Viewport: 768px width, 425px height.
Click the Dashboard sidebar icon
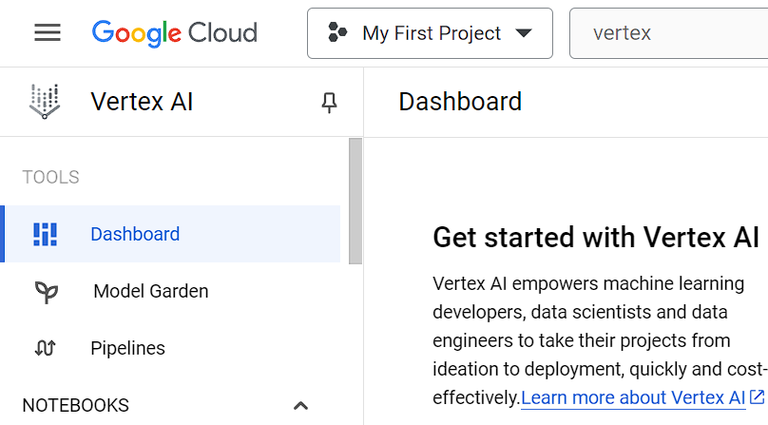tap(45, 234)
